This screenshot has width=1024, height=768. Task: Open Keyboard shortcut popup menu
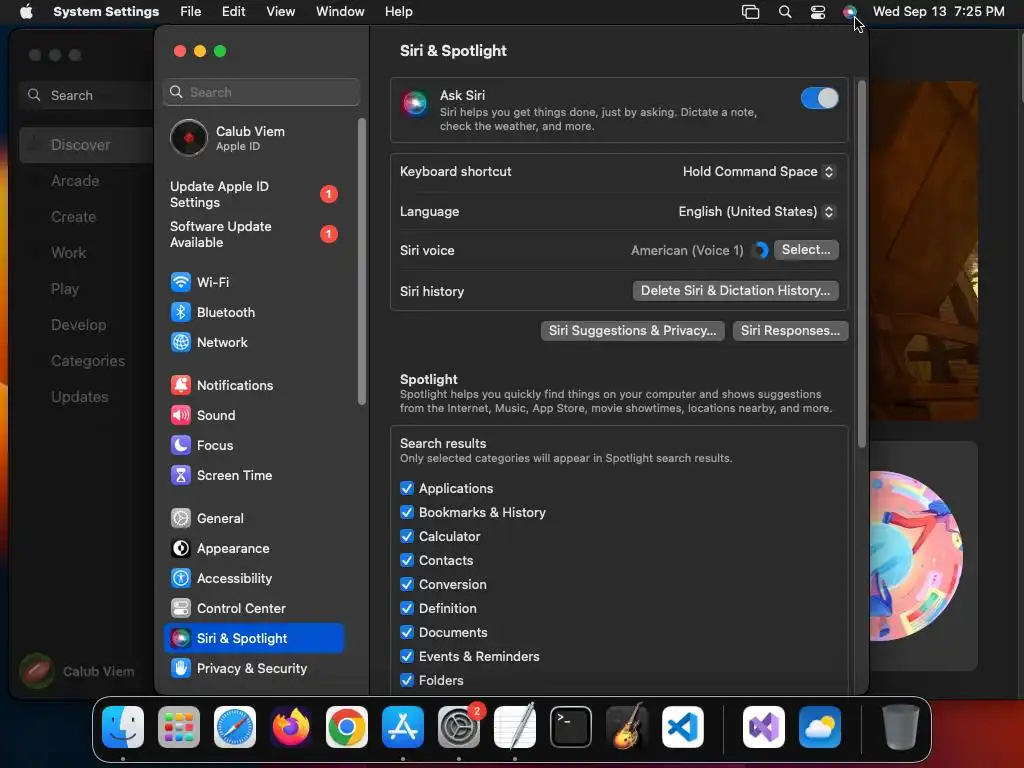758,172
